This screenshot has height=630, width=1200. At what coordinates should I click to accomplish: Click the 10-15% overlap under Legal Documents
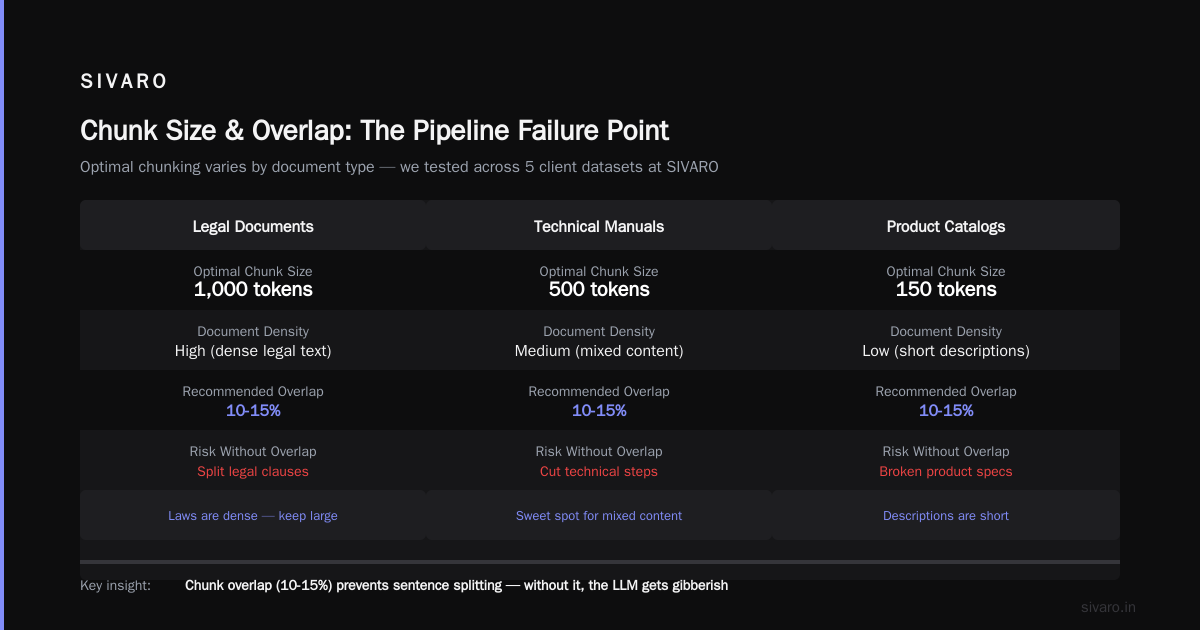[253, 411]
